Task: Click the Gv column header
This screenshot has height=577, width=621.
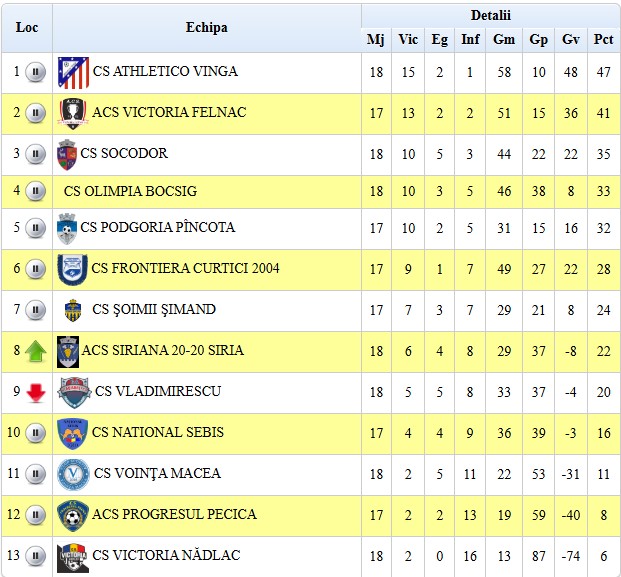Action: (571, 40)
